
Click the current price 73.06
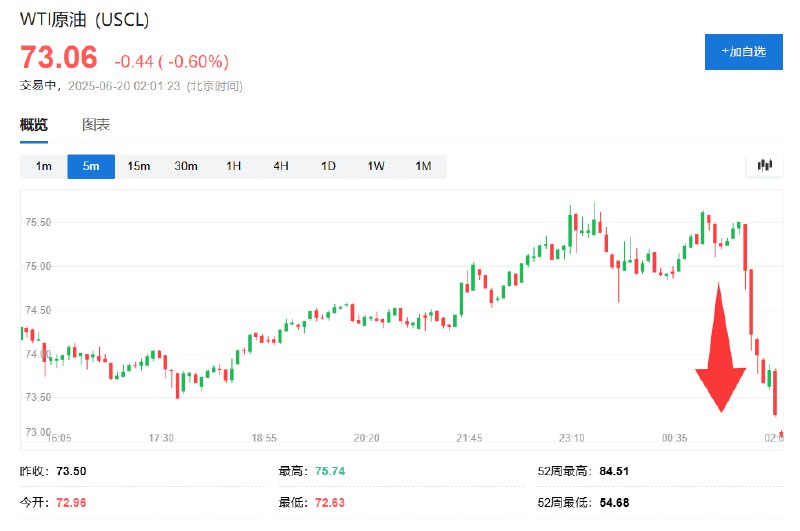pos(59,57)
